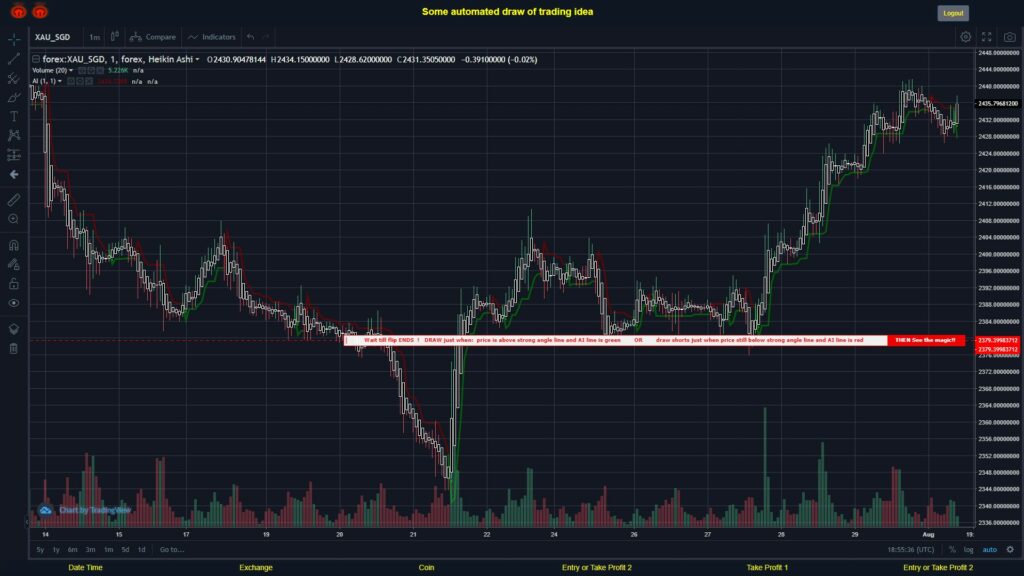Open the candle chart style selector
This screenshot has height=576, width=1024.
pyautogui.click(x=114, y=37)
